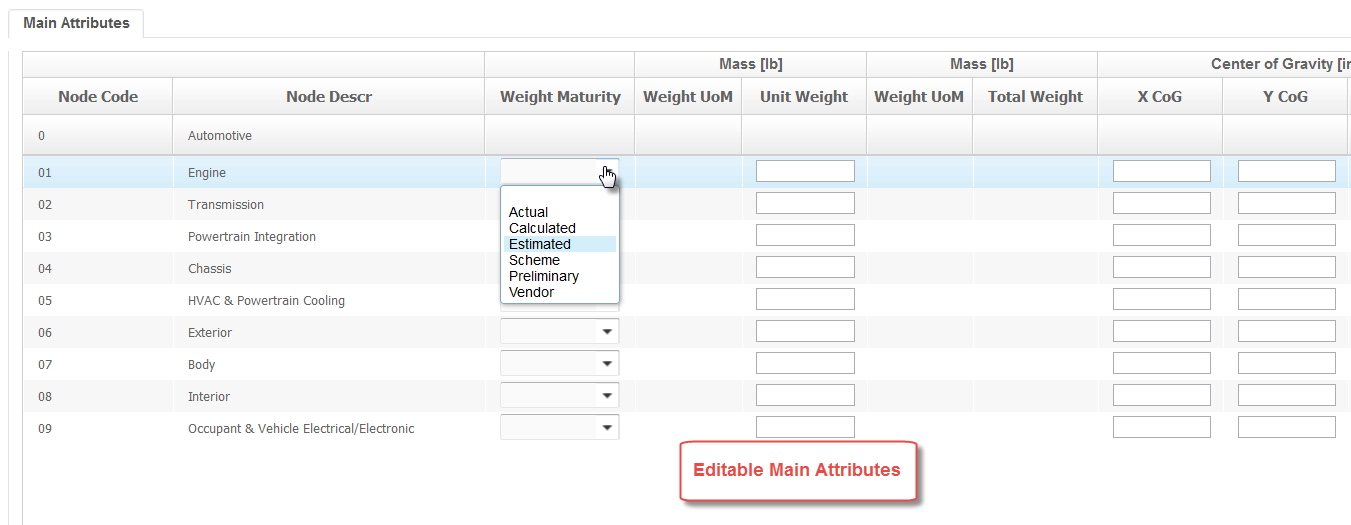This screenshot has height=525, width=1351.
Task: Open the Body row Weight Maturity dropdown
Action: [x=559, y=363]
